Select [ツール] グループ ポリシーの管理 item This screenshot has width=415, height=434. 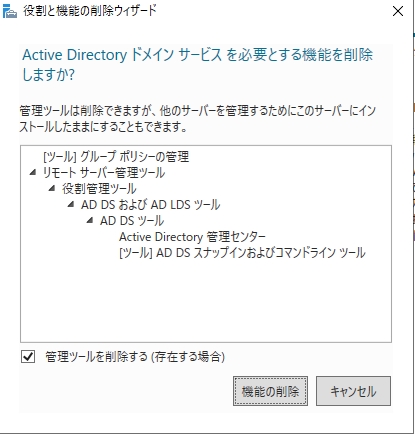pos(116,156)
